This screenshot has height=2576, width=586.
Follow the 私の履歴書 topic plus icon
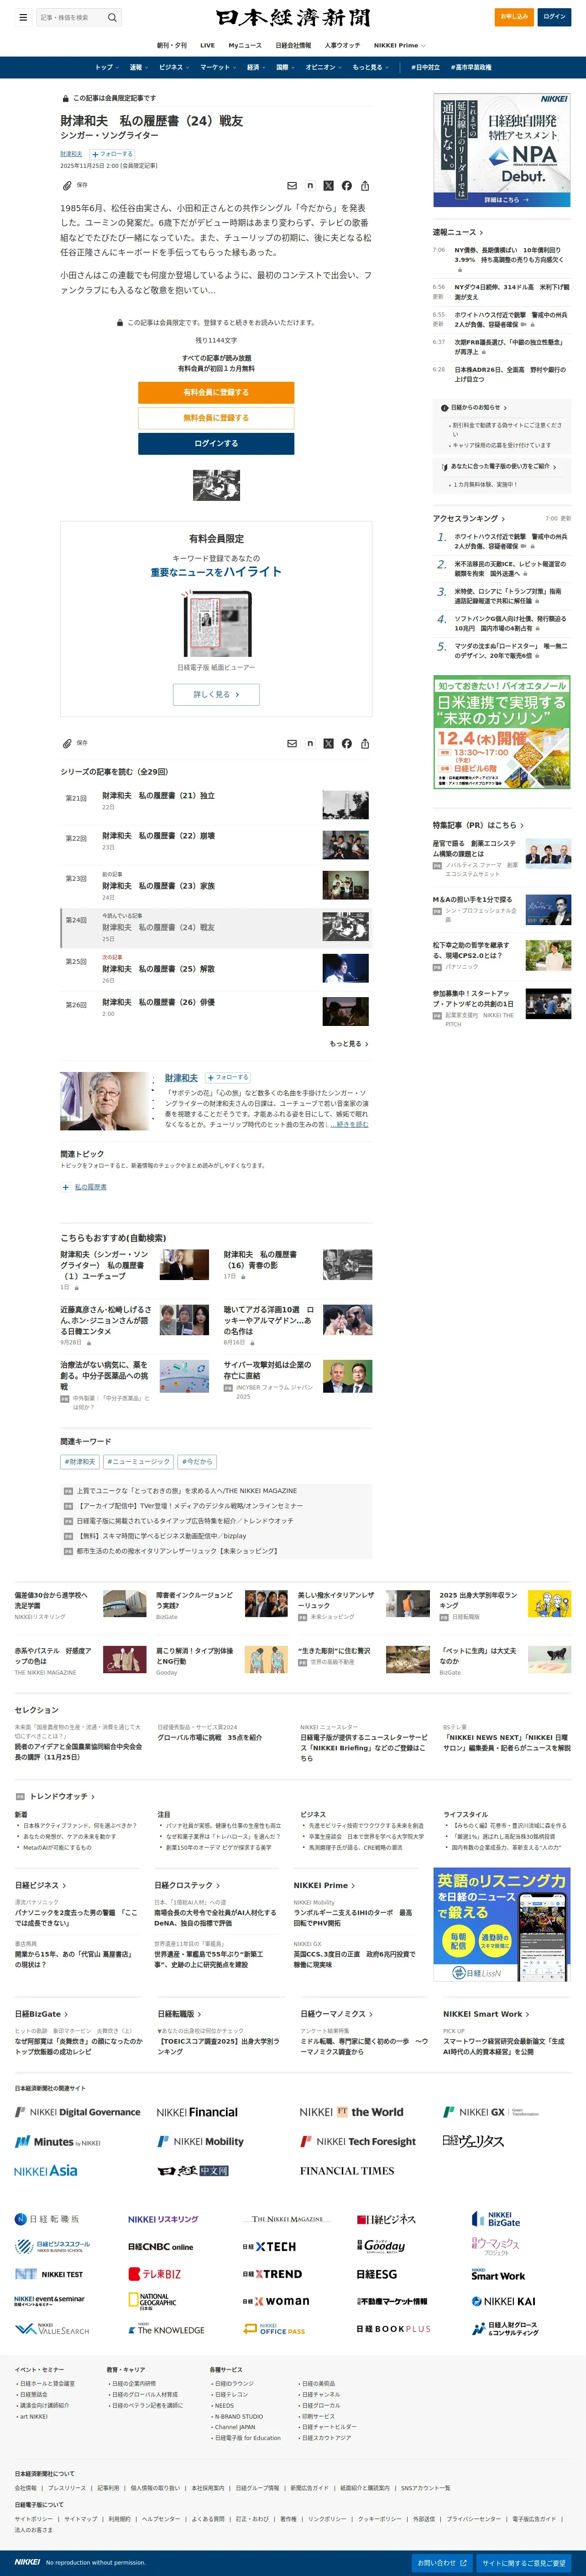(66, 1187)
